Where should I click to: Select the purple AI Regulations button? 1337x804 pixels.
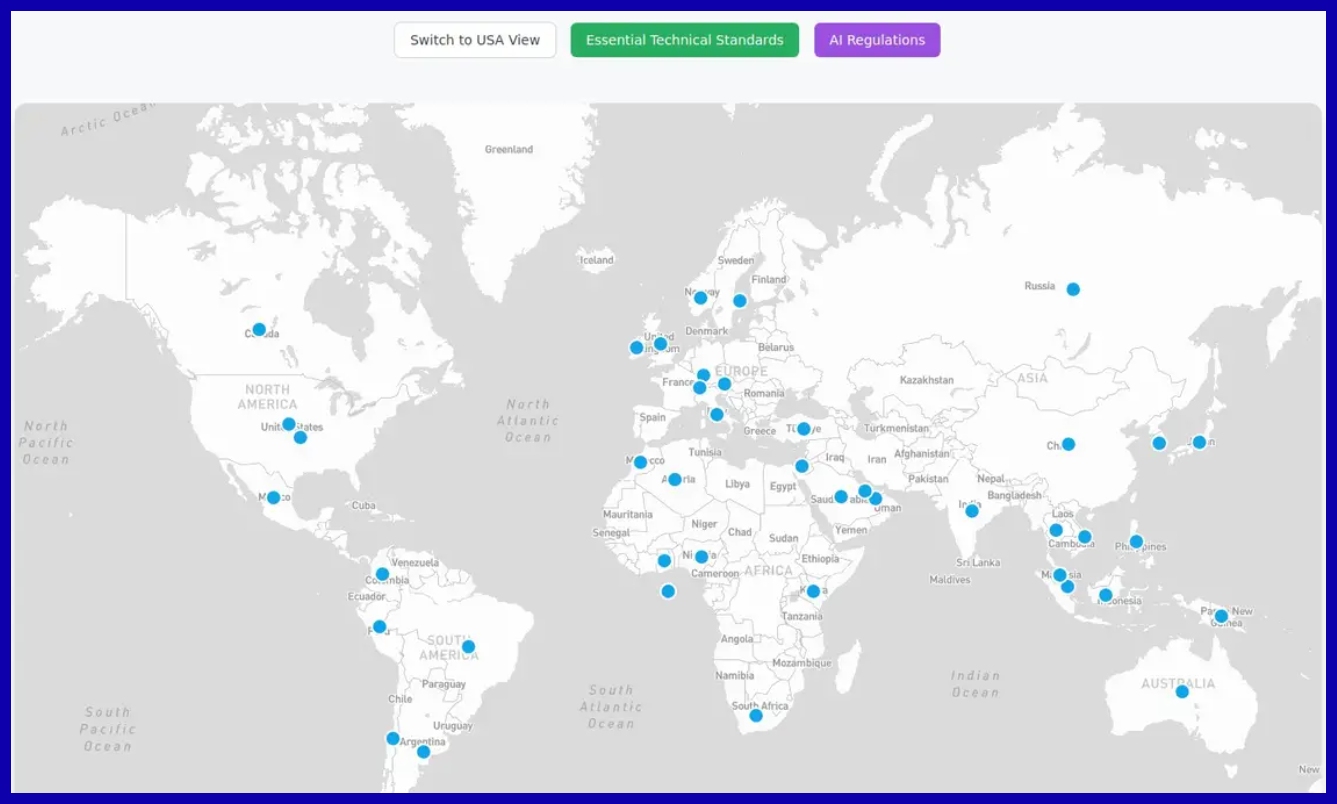pos(876,40)
